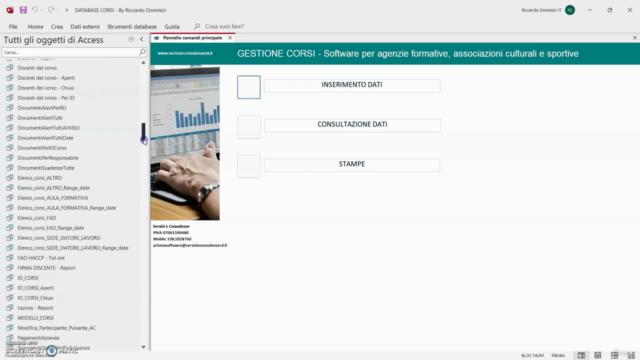Image resolution: width=640 pixels, height=360 pixels.
Task: Click the query icon of DocumentiScadenzeTutte
Action: 10,168
